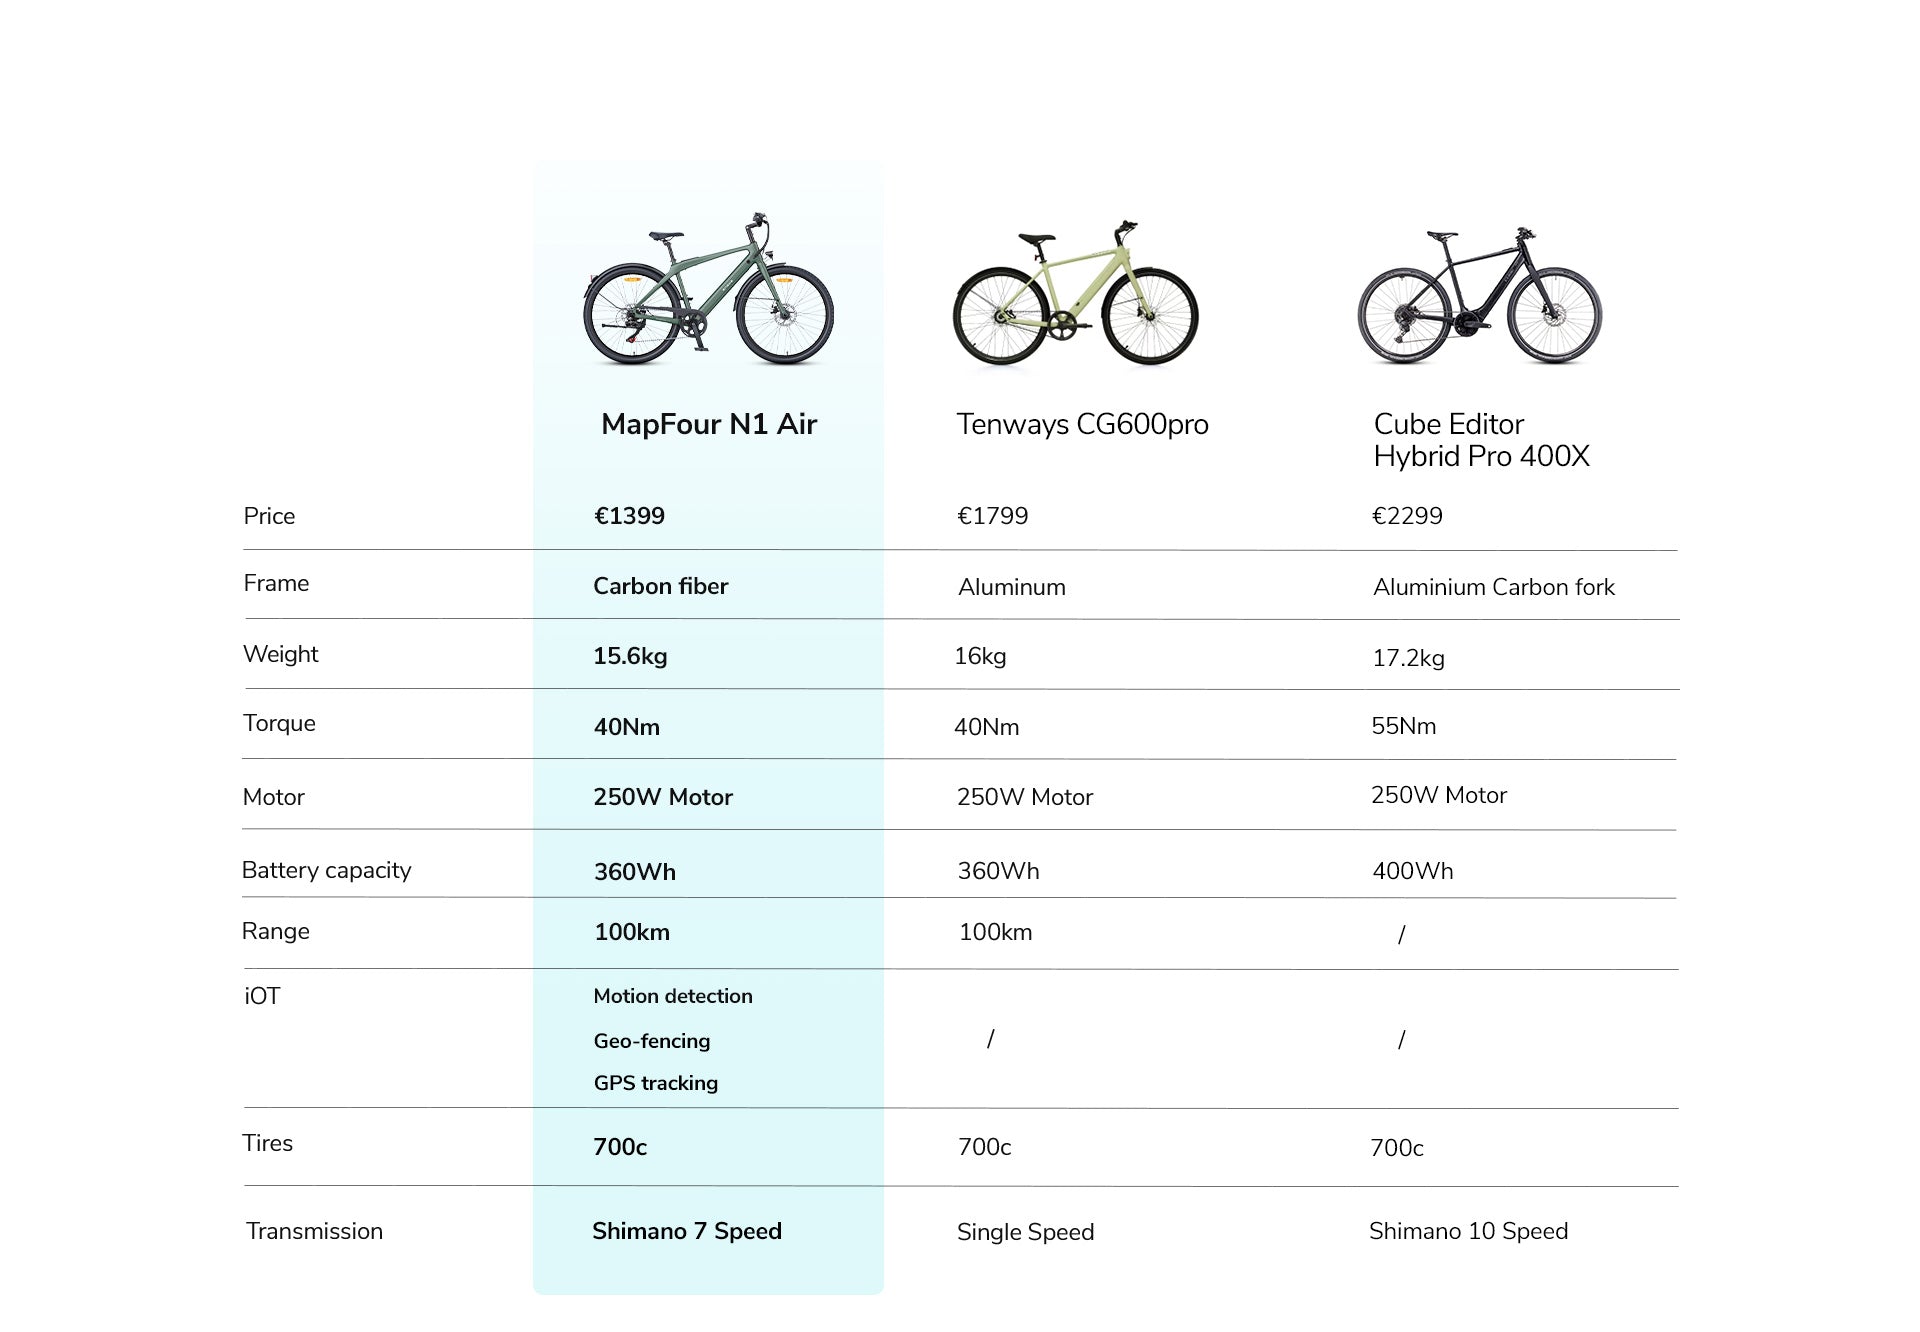Click the MapFour N1 Air bike image

pyautogui.click(x=708, y=289)
